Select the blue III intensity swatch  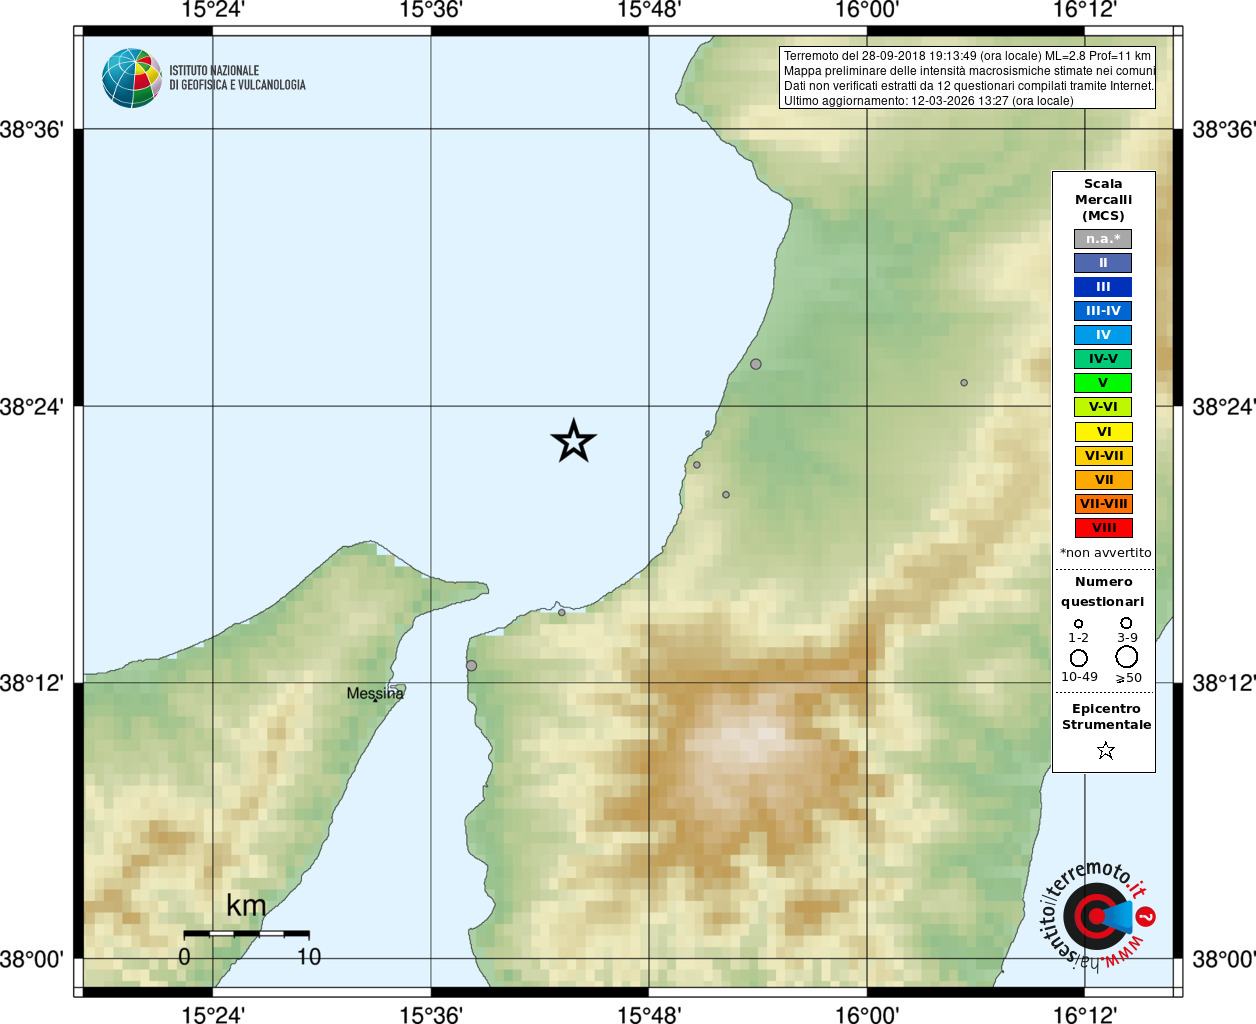[1103, 287]
